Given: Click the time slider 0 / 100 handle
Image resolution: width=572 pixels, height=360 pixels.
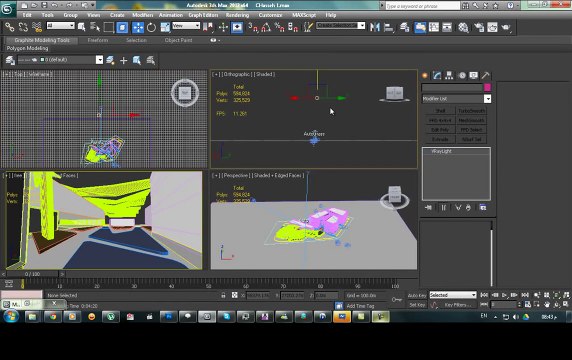Looking at the screenshot, I should (32, 274).
